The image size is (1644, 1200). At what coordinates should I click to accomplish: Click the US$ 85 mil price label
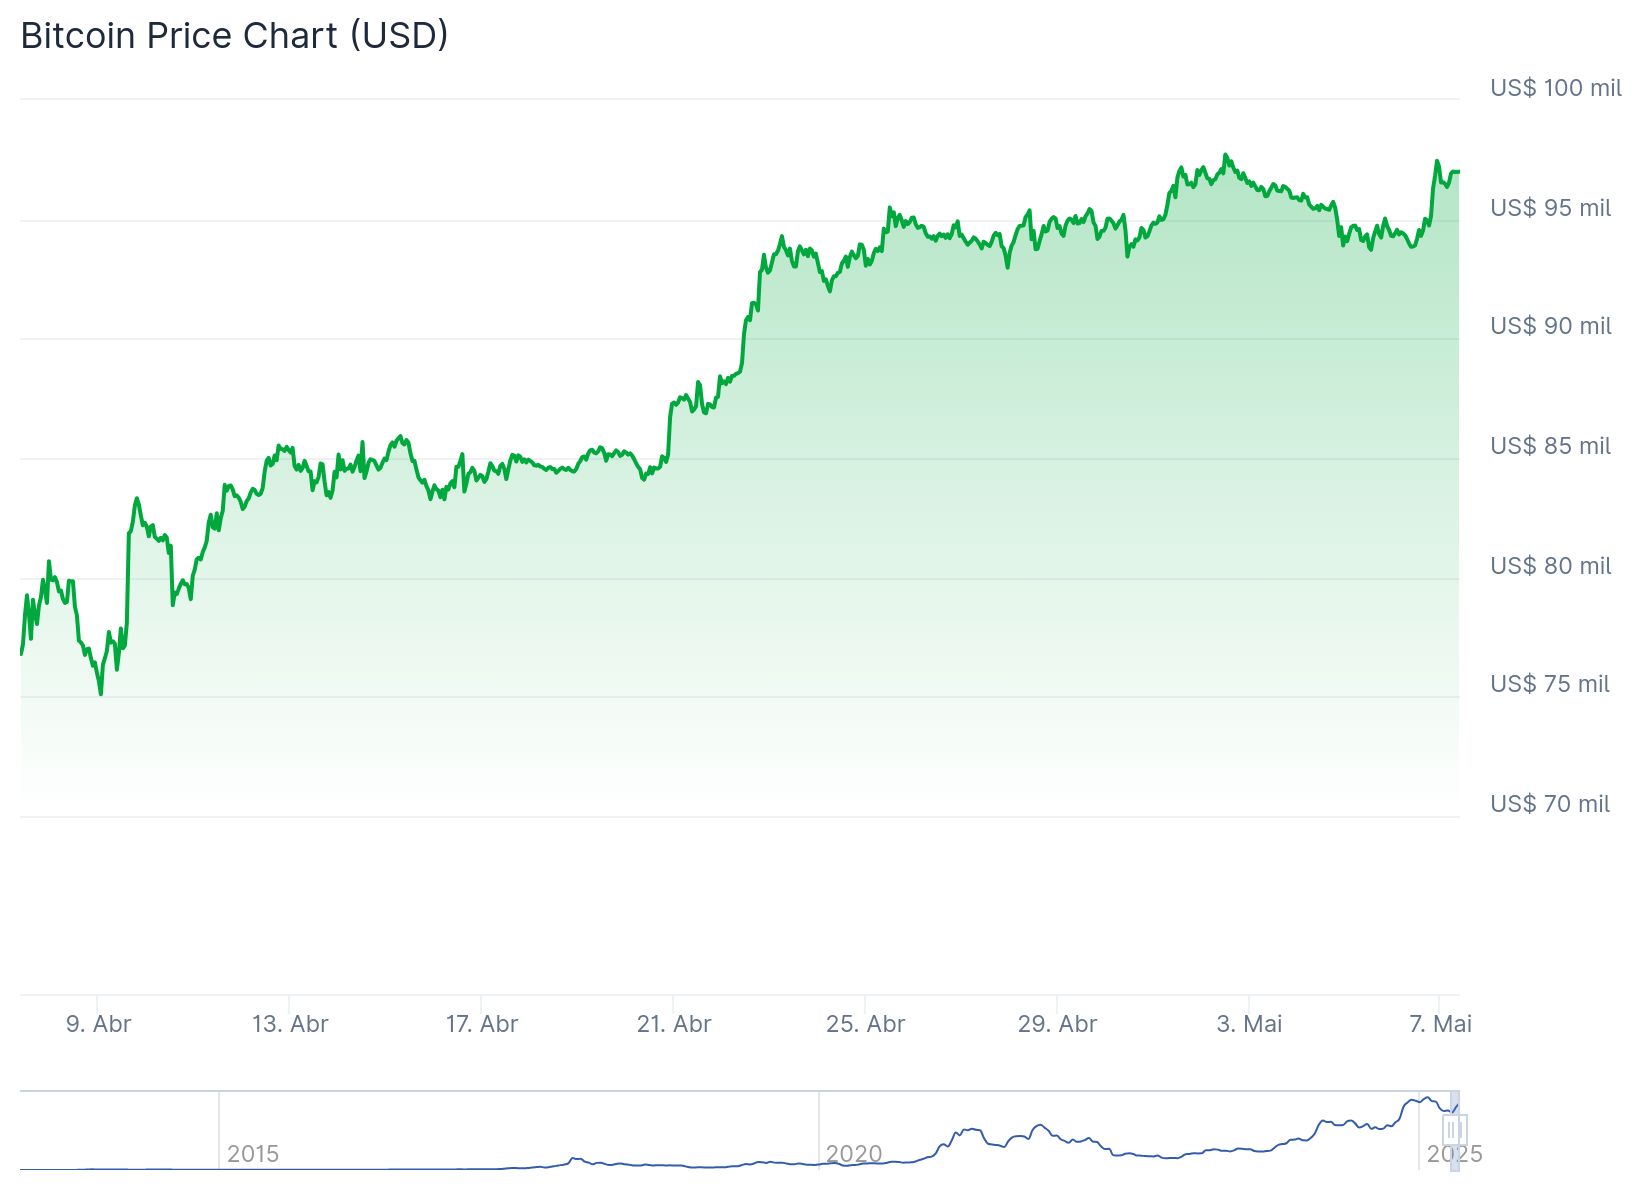pyautogui.click(x=1550, y=446)
